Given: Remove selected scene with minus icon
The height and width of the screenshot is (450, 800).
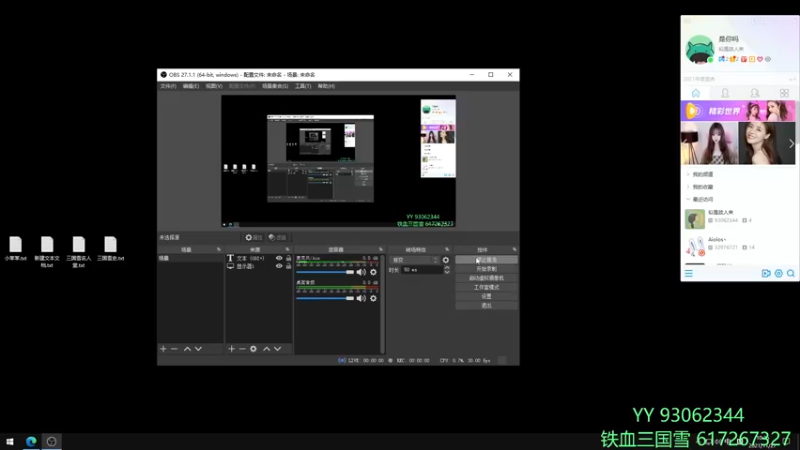Looking at the screenshot, I should click(x=174, y=349).
